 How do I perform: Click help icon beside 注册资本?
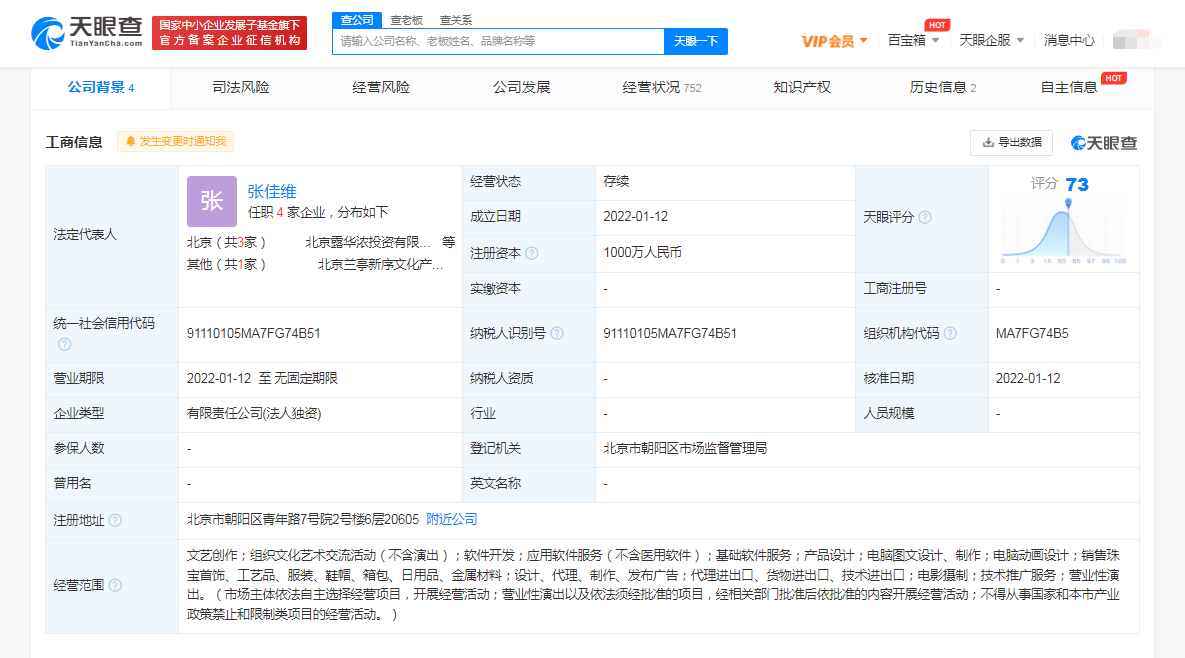coord(532,253)
